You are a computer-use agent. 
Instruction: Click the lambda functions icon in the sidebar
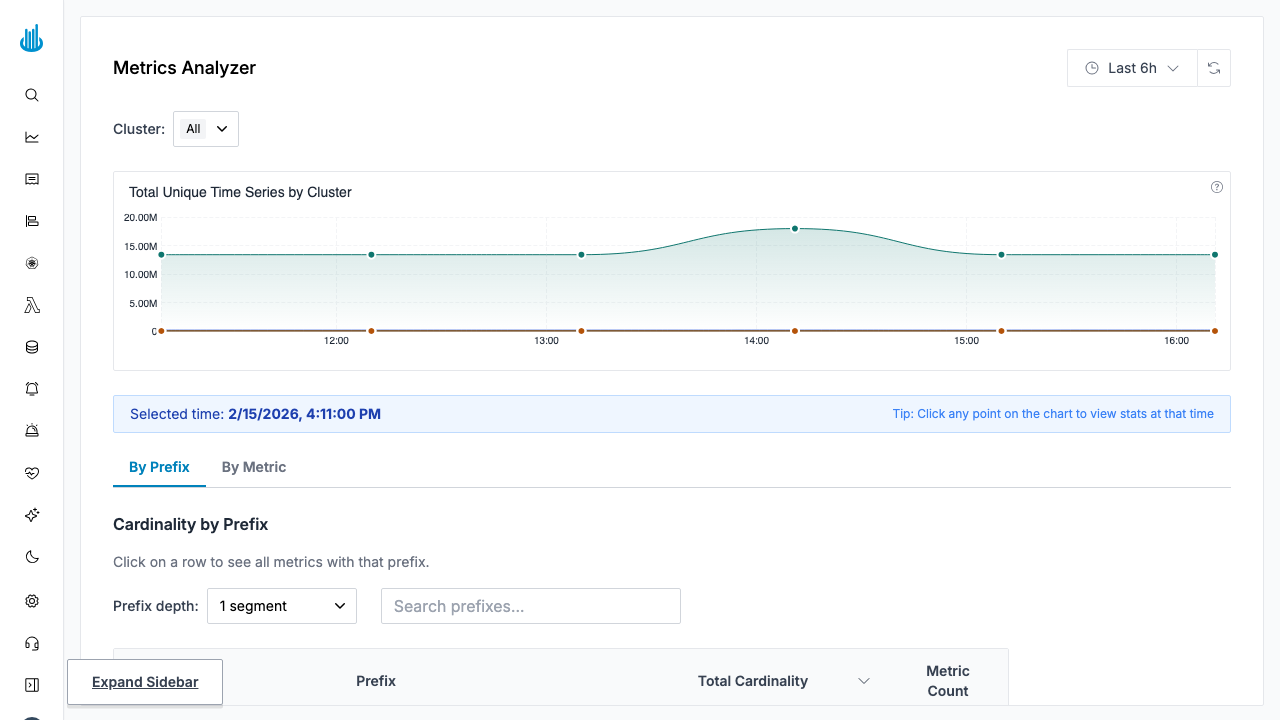point(31,305)
